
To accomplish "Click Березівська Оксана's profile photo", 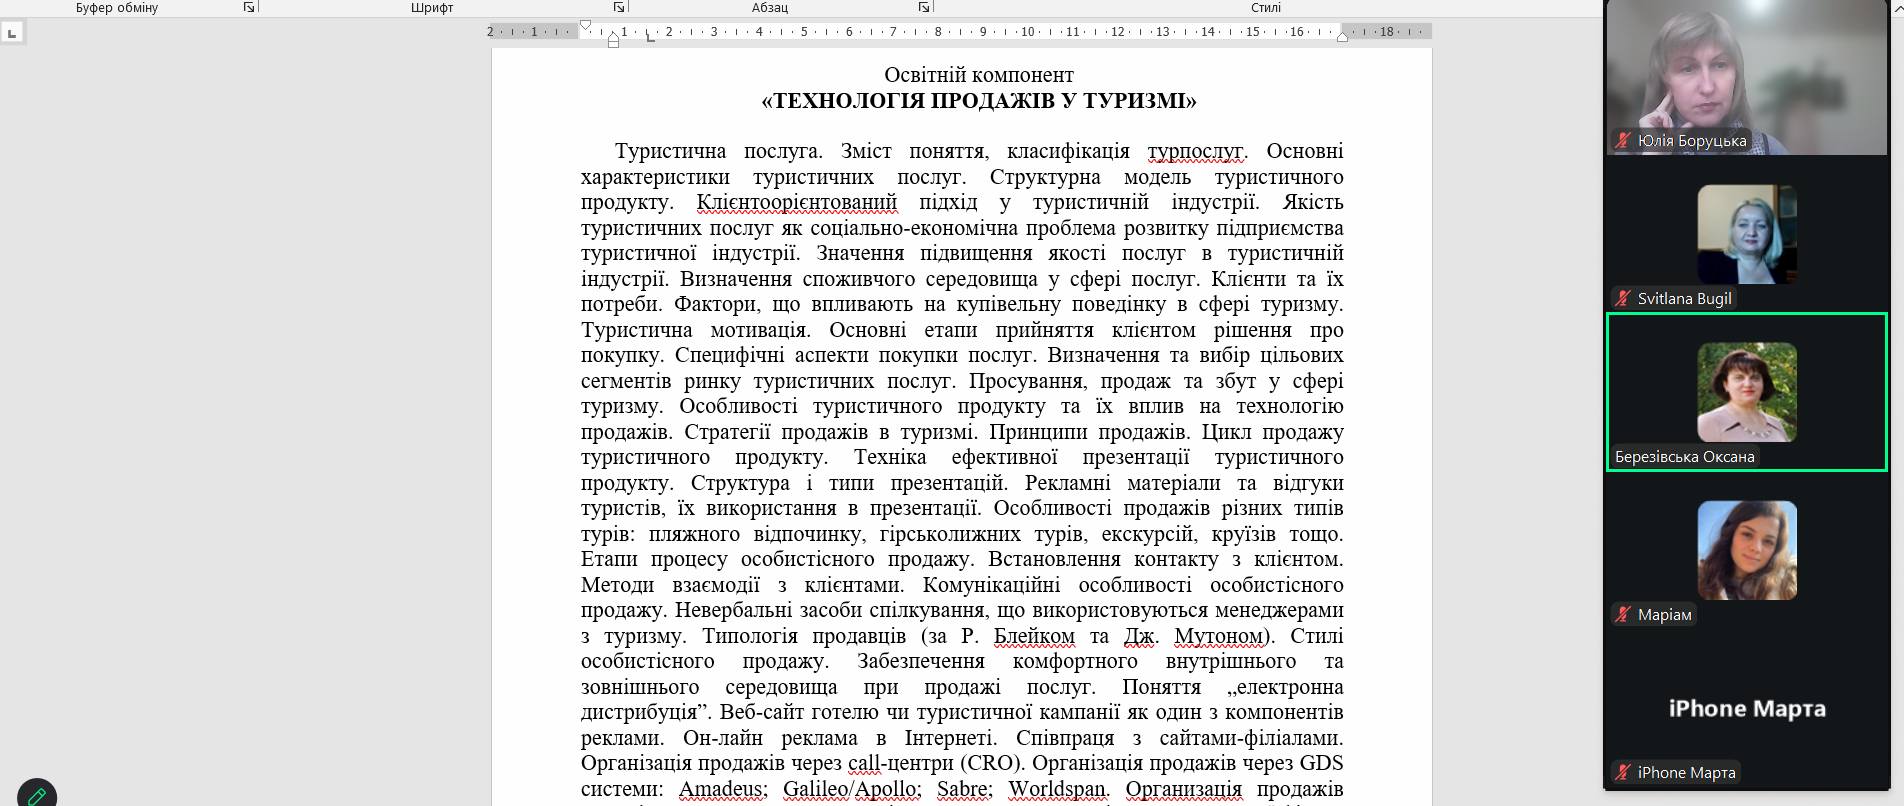I will tap(1746, 392).
